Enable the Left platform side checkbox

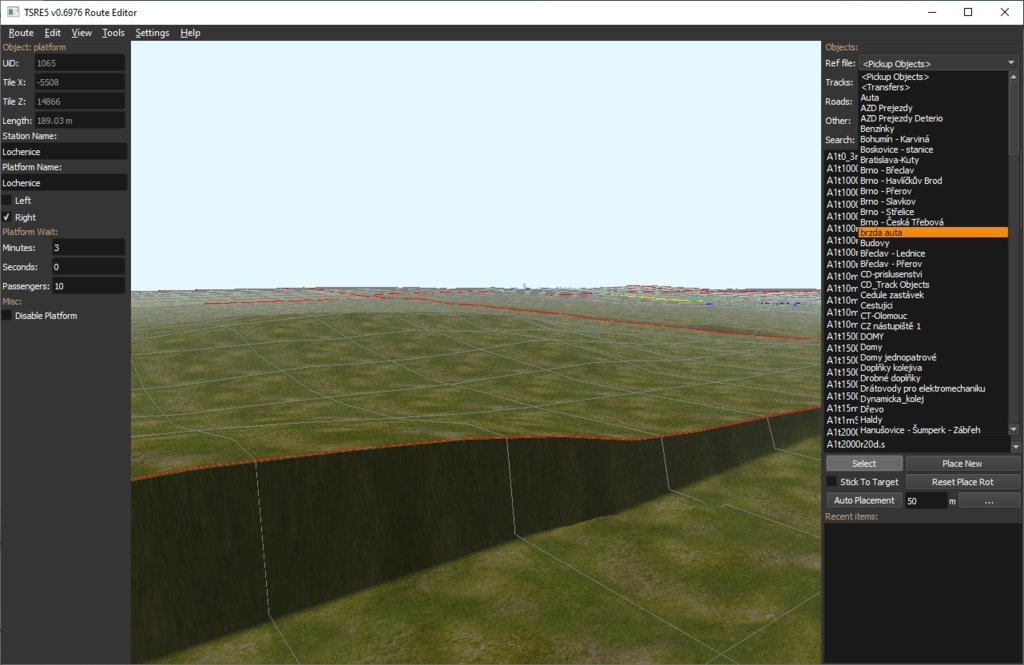click(x=8, y=200)
